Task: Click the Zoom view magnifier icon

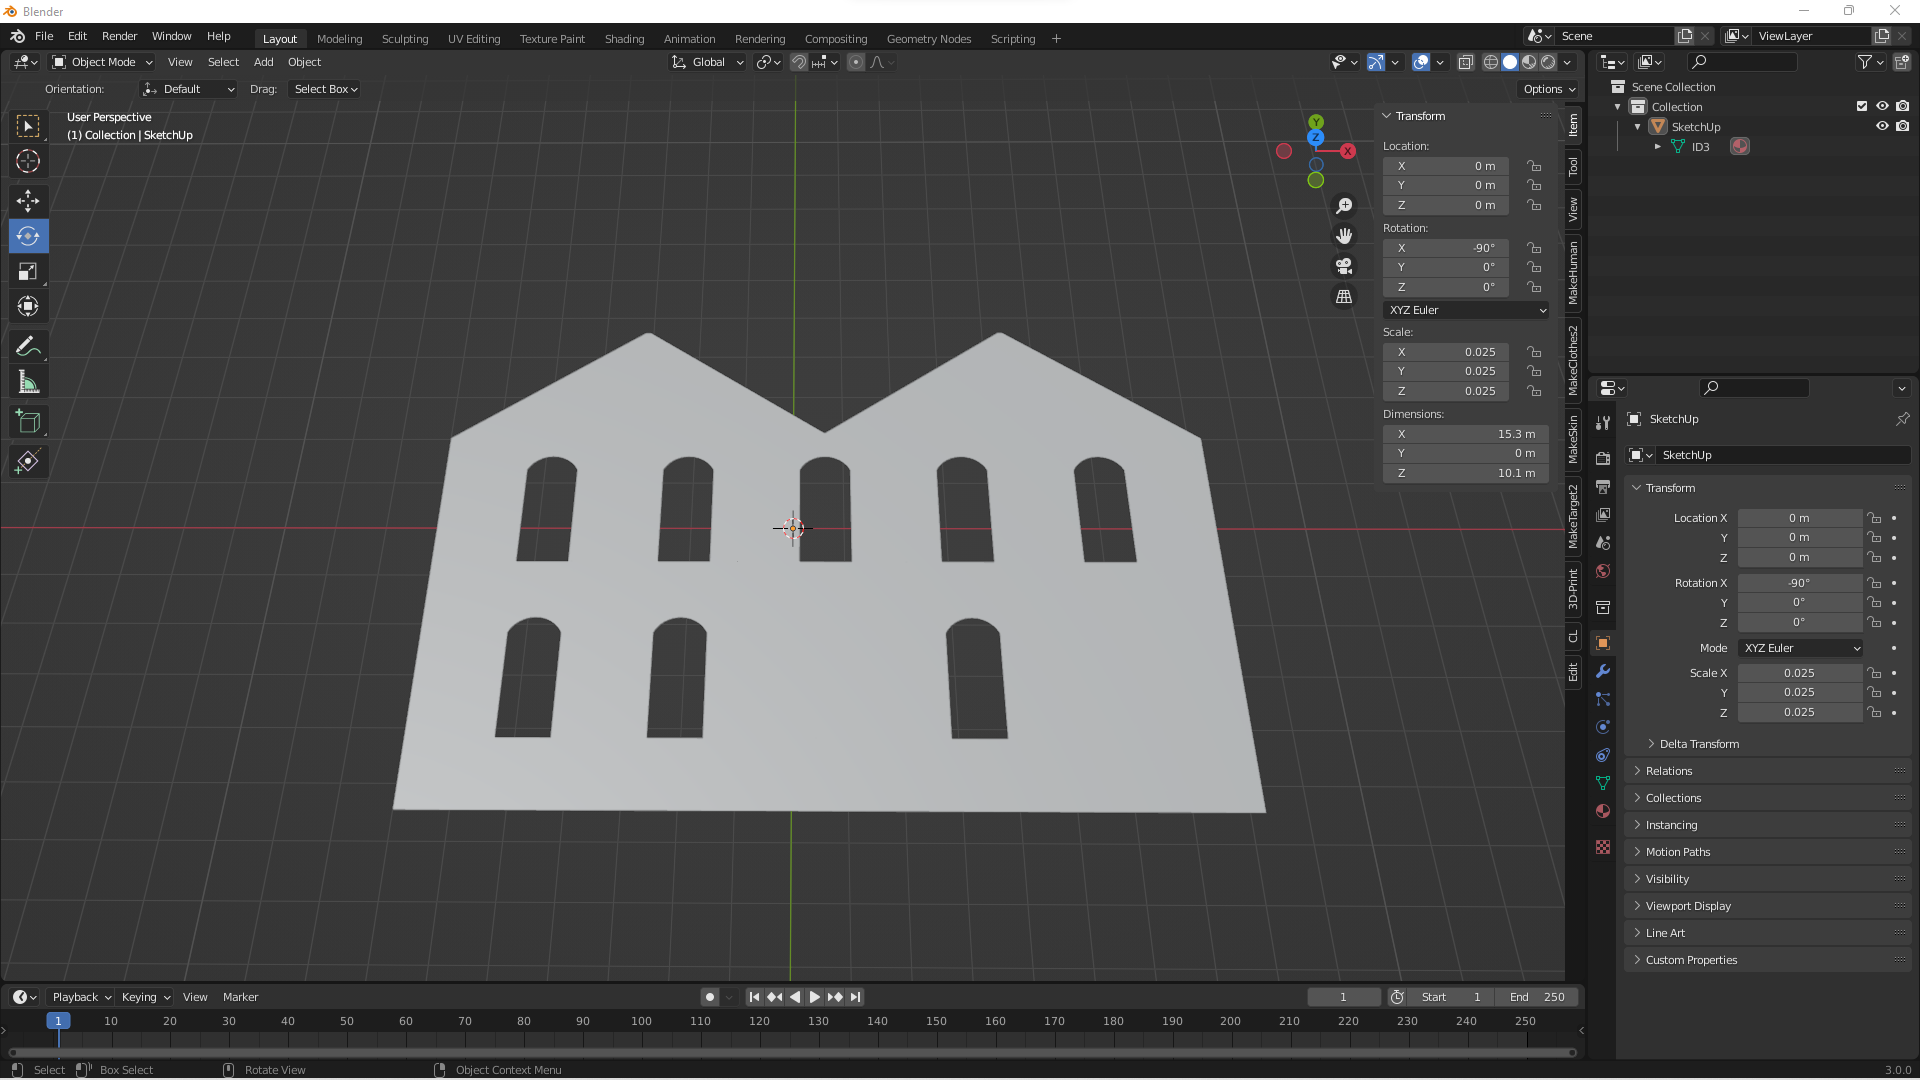Action: [x=1344, y=206]
